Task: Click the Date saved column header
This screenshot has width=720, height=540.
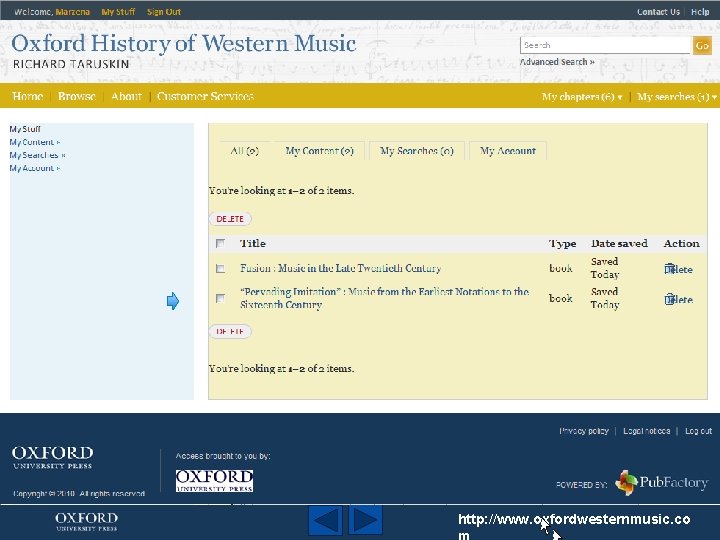Action: coord(619,243)
